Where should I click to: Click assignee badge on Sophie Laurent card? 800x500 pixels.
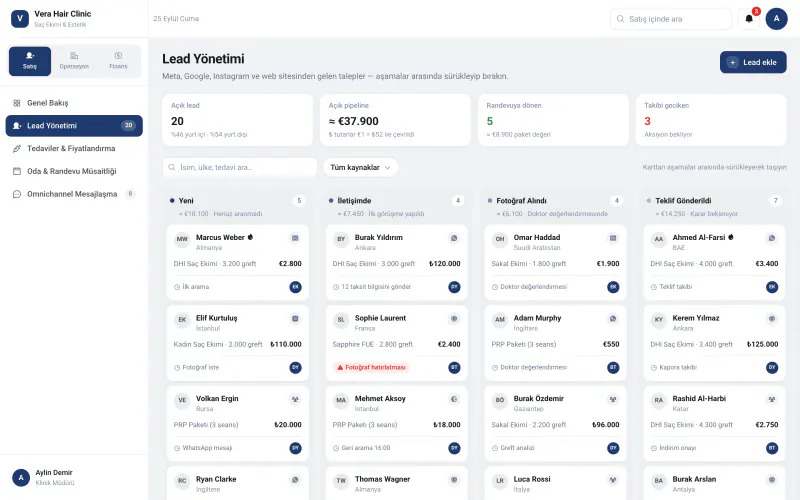pyautogui.click(x=454, y=367)
